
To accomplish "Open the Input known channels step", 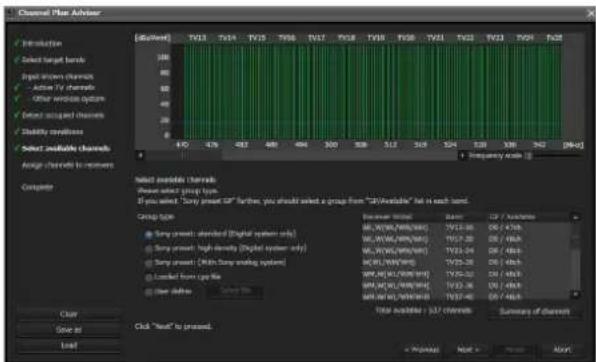I will 57,76.
